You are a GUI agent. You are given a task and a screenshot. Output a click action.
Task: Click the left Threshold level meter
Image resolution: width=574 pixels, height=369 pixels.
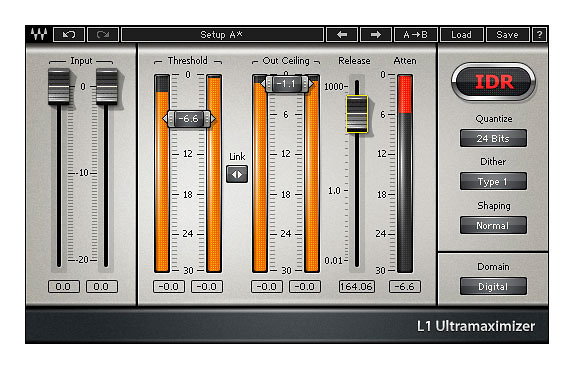coord(162,174)
